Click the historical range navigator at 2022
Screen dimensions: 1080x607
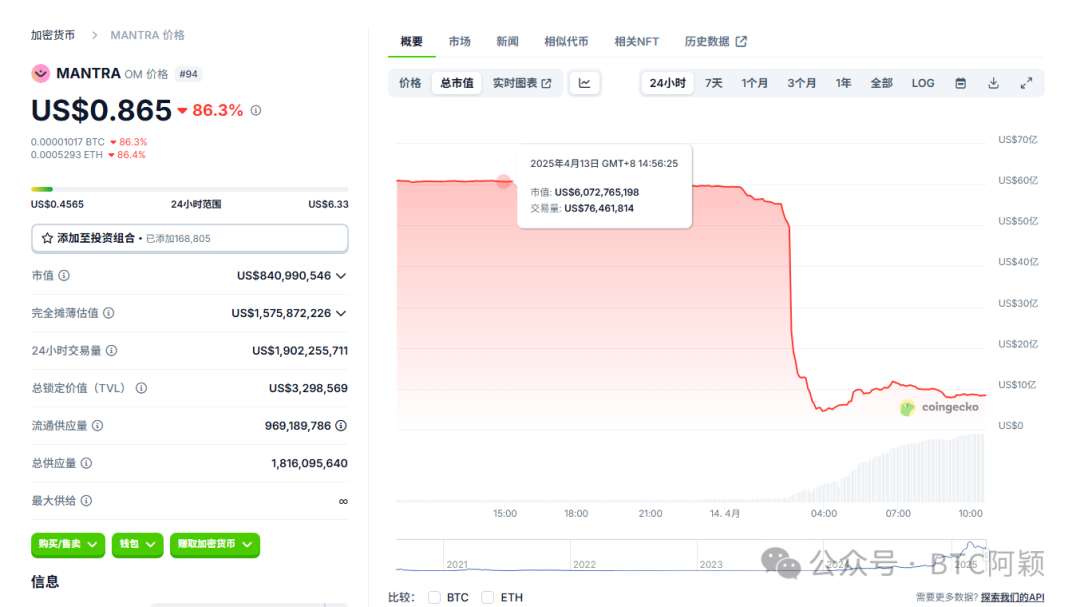pyautogui.click(x=584, y=564)
